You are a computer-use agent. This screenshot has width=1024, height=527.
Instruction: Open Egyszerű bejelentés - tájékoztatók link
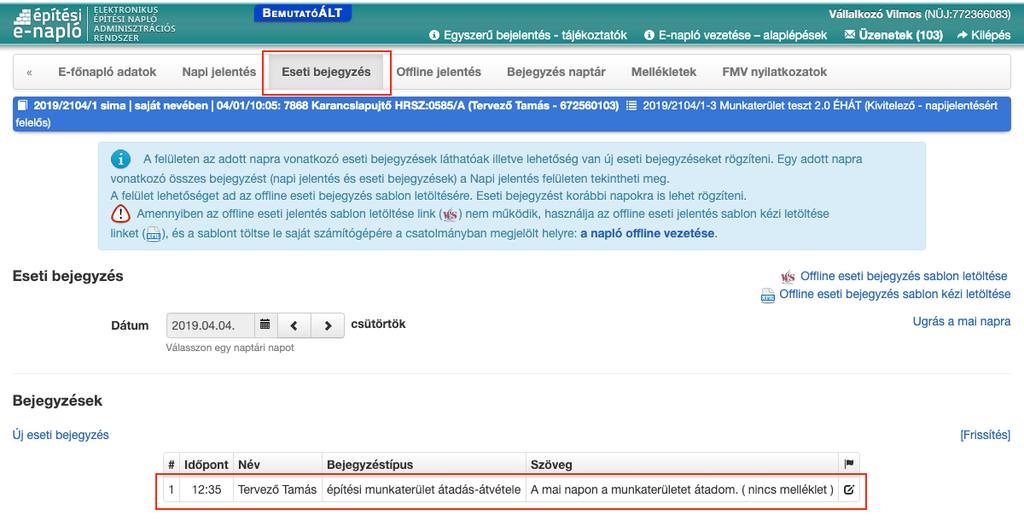[x=535, y=35]
